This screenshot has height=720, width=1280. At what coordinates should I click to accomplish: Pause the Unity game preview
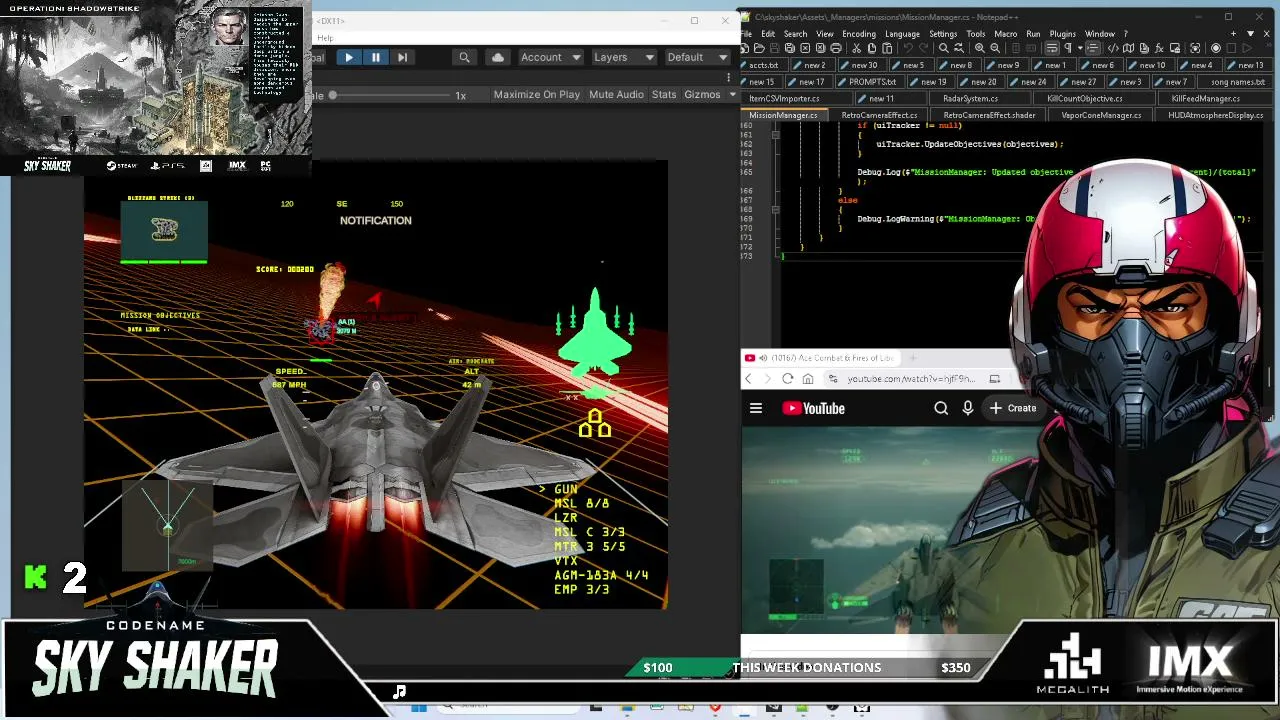[375, 58]
